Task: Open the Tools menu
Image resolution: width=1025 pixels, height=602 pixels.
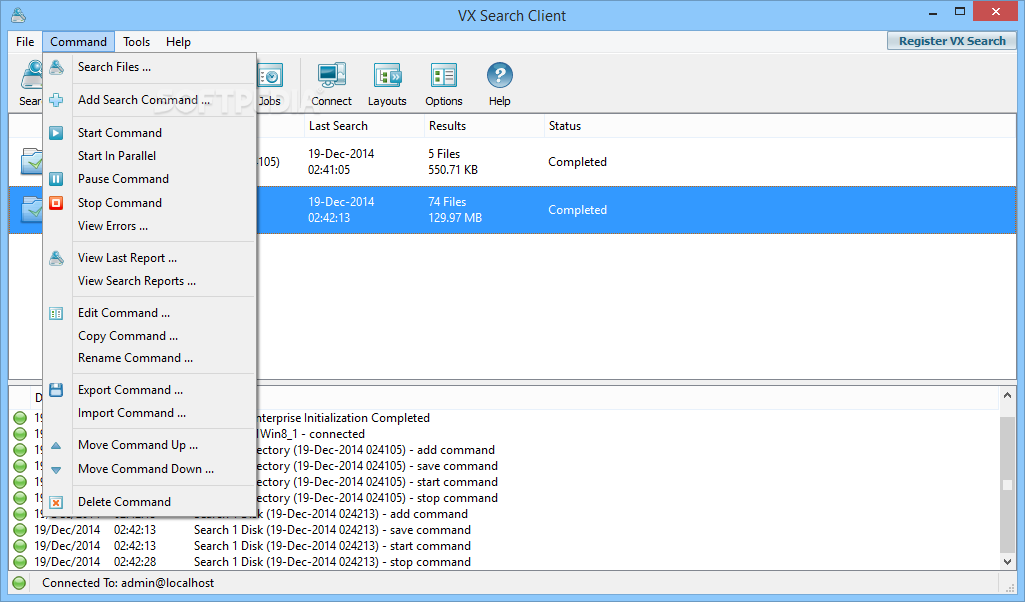Action: (137, 42)
